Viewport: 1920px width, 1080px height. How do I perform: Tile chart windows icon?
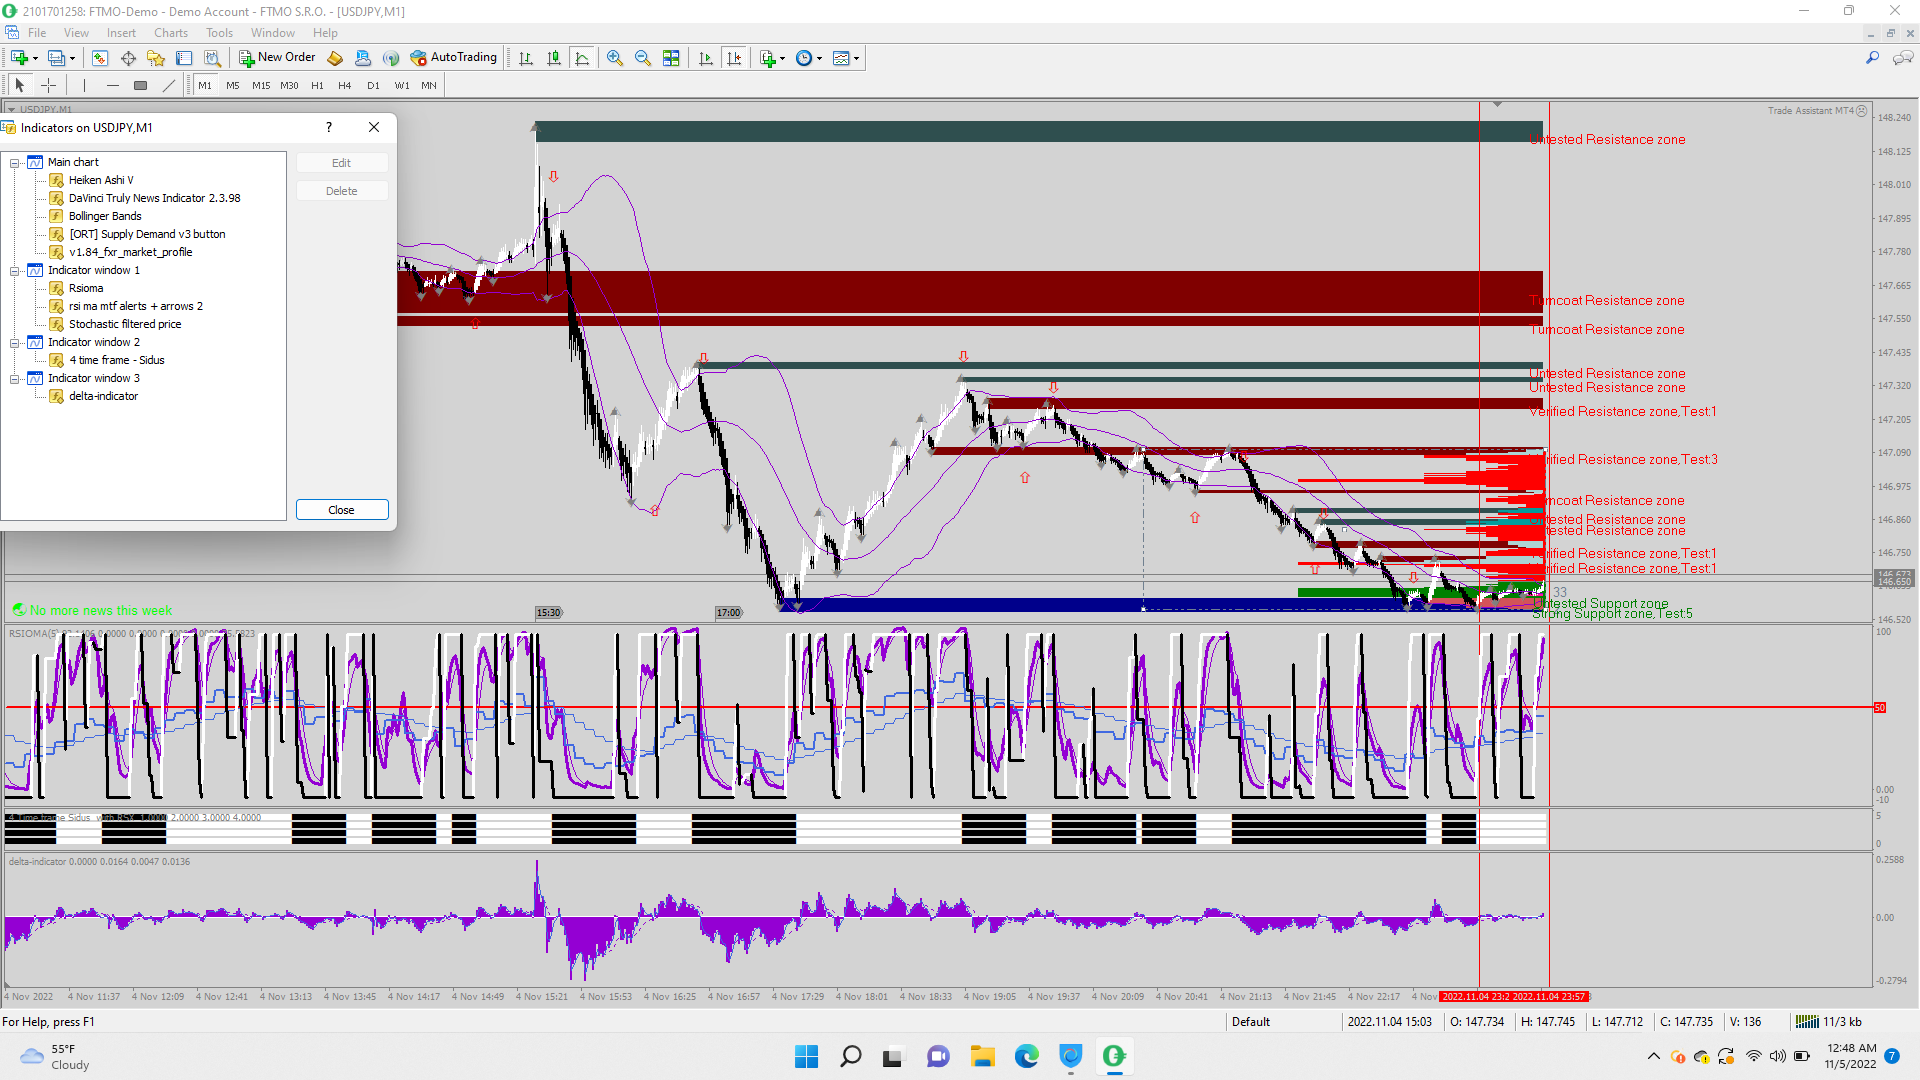click(x=671, y=58)
